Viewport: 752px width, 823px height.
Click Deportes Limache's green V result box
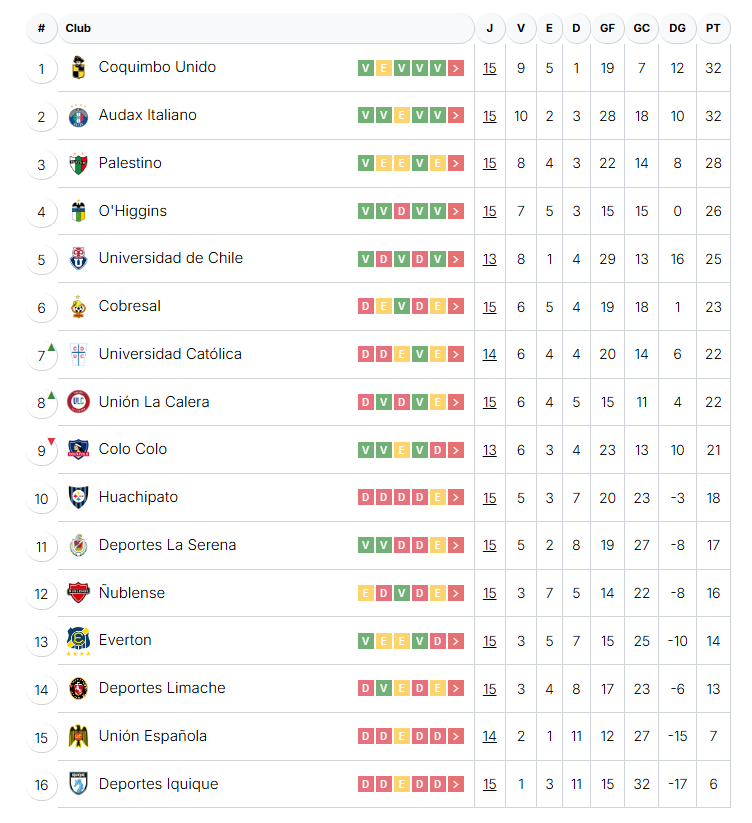coord(384,688)
